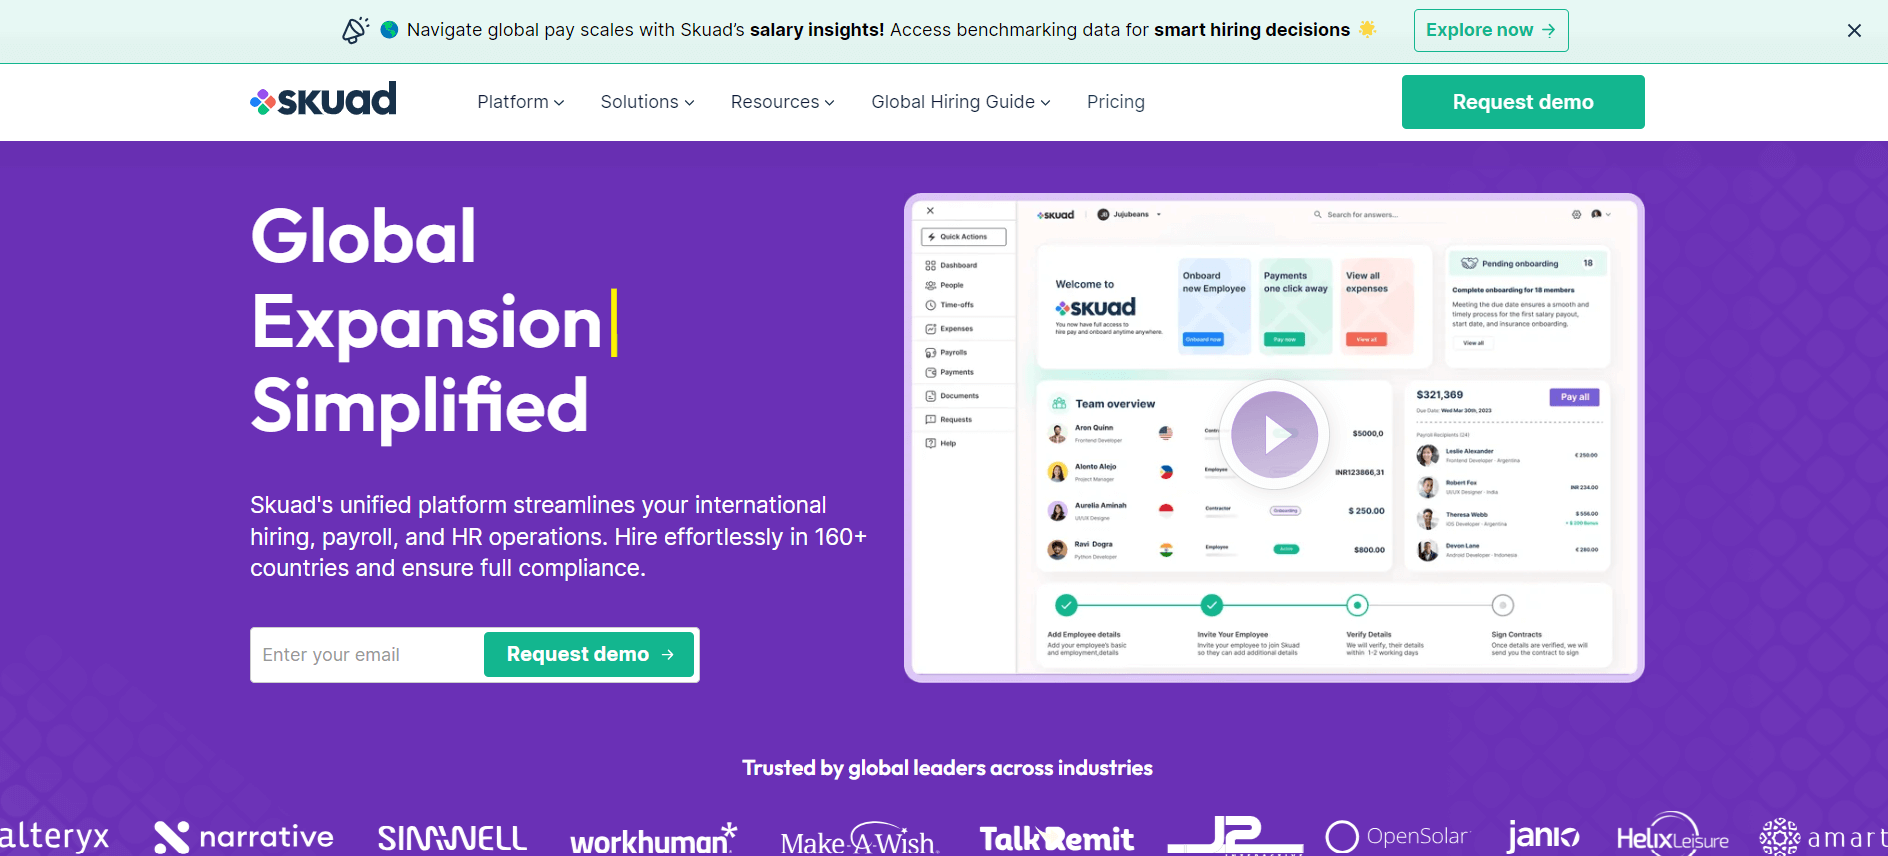Select Help in preview sidebar
Viewport: 1888px width, 856px height.
pyautogui.click(x=940, y=443)
